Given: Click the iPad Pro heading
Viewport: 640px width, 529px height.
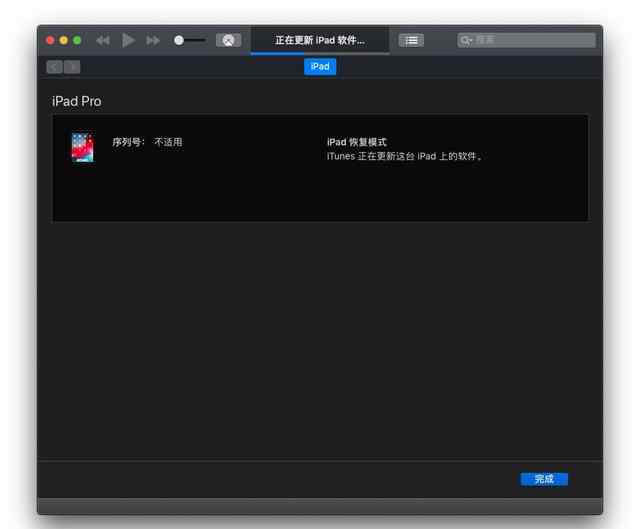Looking at the screenshot, I should click(x=77, y=101).
